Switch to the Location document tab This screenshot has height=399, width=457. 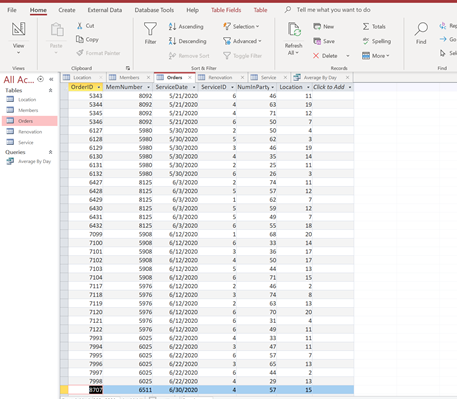(82, 77)
